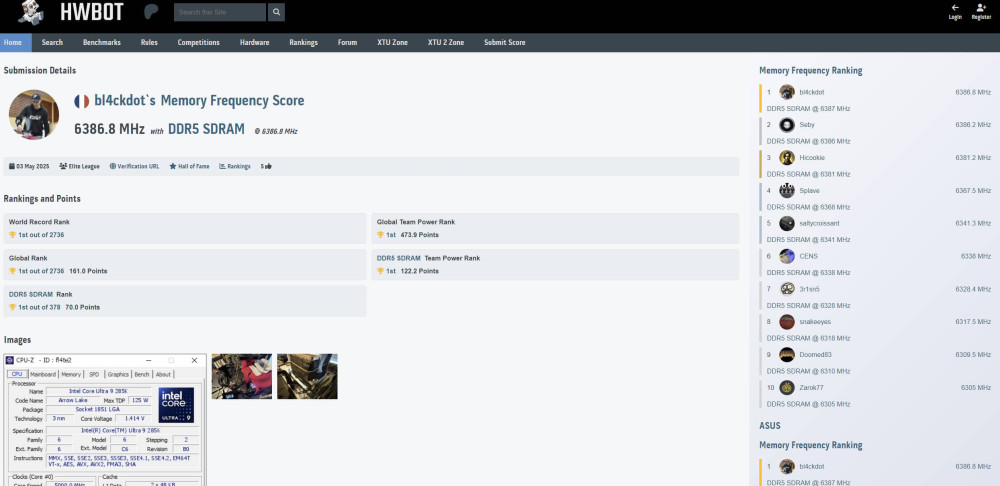Open the Rules menu item
1000x486 pixels.
point(149,43)
